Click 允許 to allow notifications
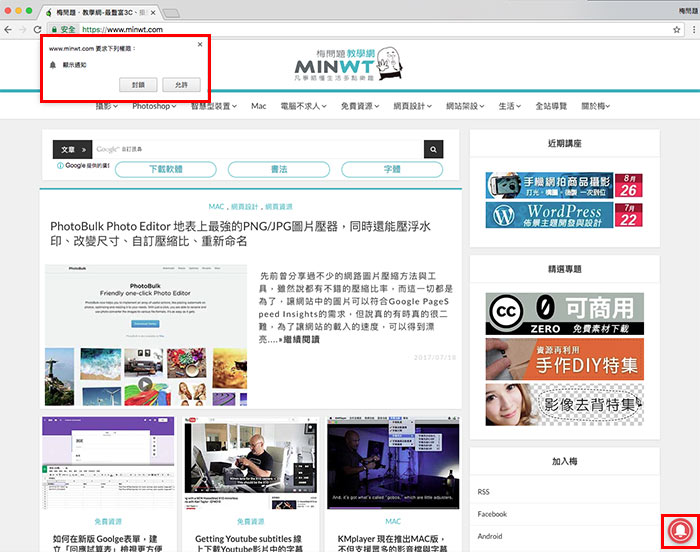The width and height of the screenshot is (700, 552). 181,85
